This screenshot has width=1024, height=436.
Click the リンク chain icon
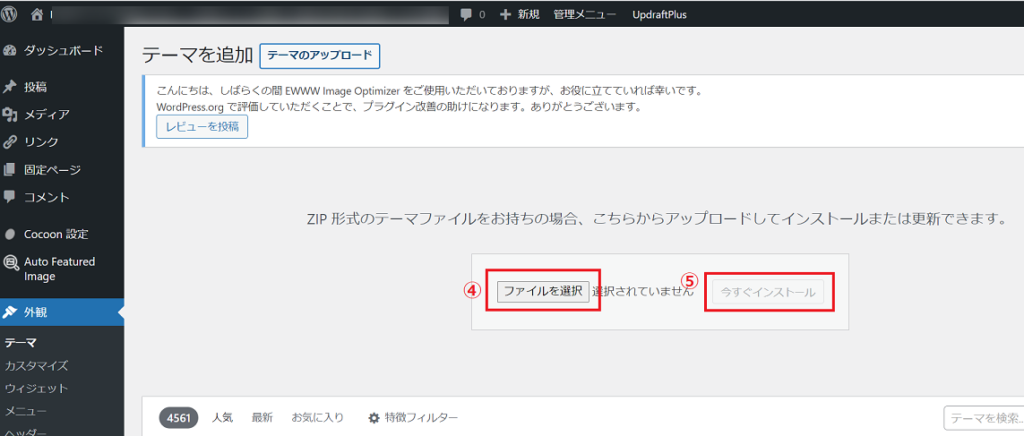[9, 142]
